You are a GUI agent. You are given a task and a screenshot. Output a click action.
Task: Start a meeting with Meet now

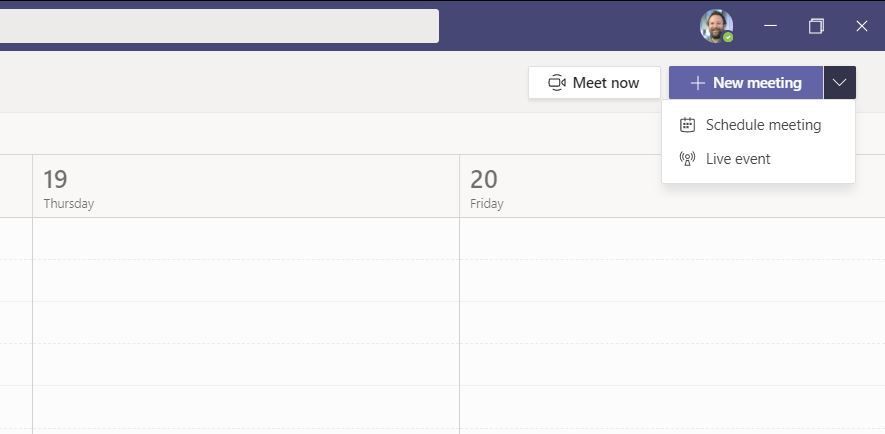594,83
